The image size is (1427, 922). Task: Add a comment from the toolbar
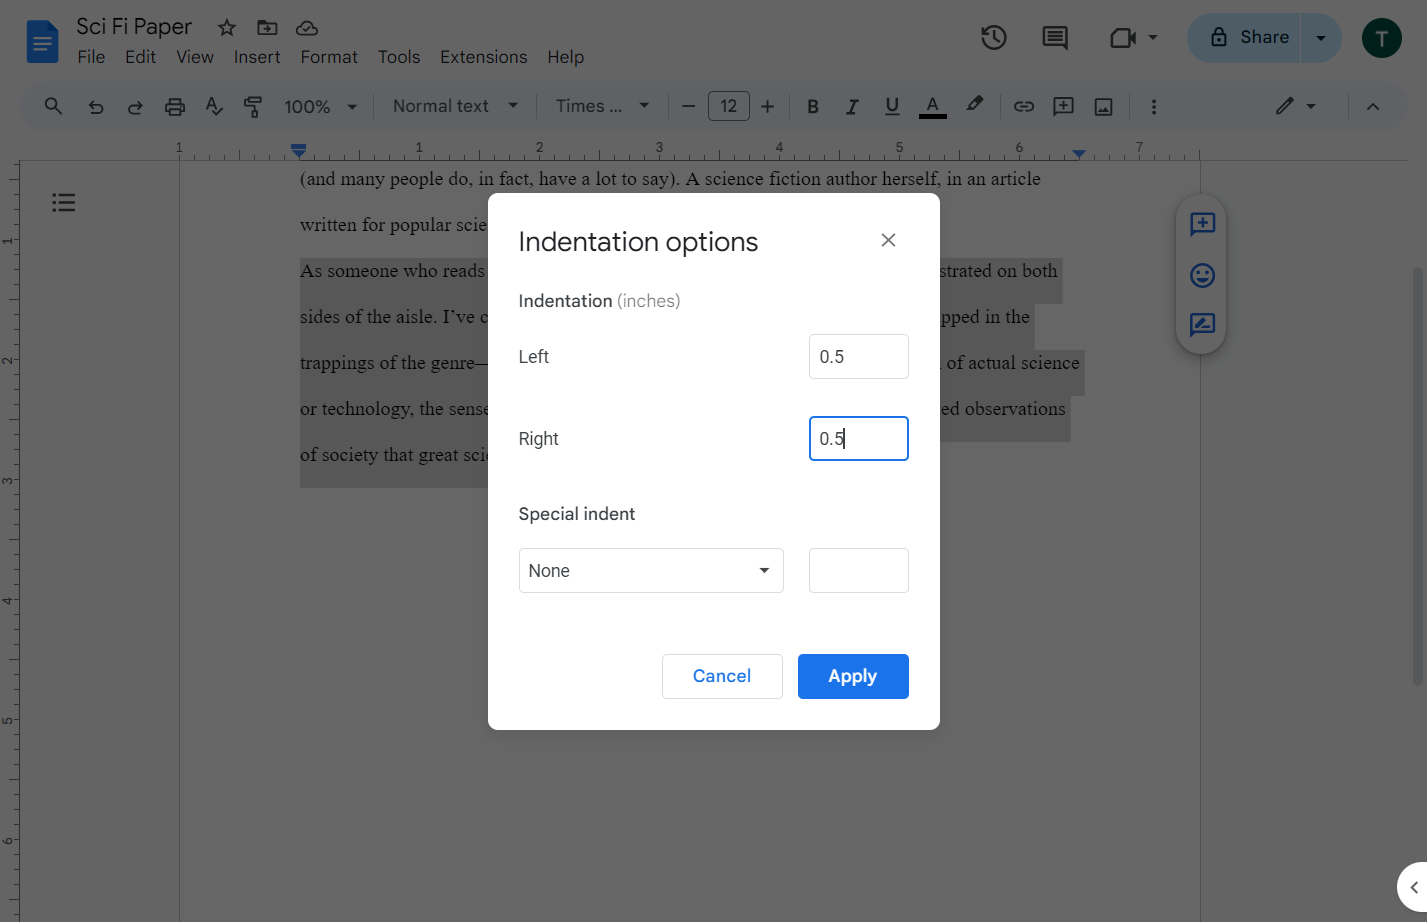pos(1063,106)
